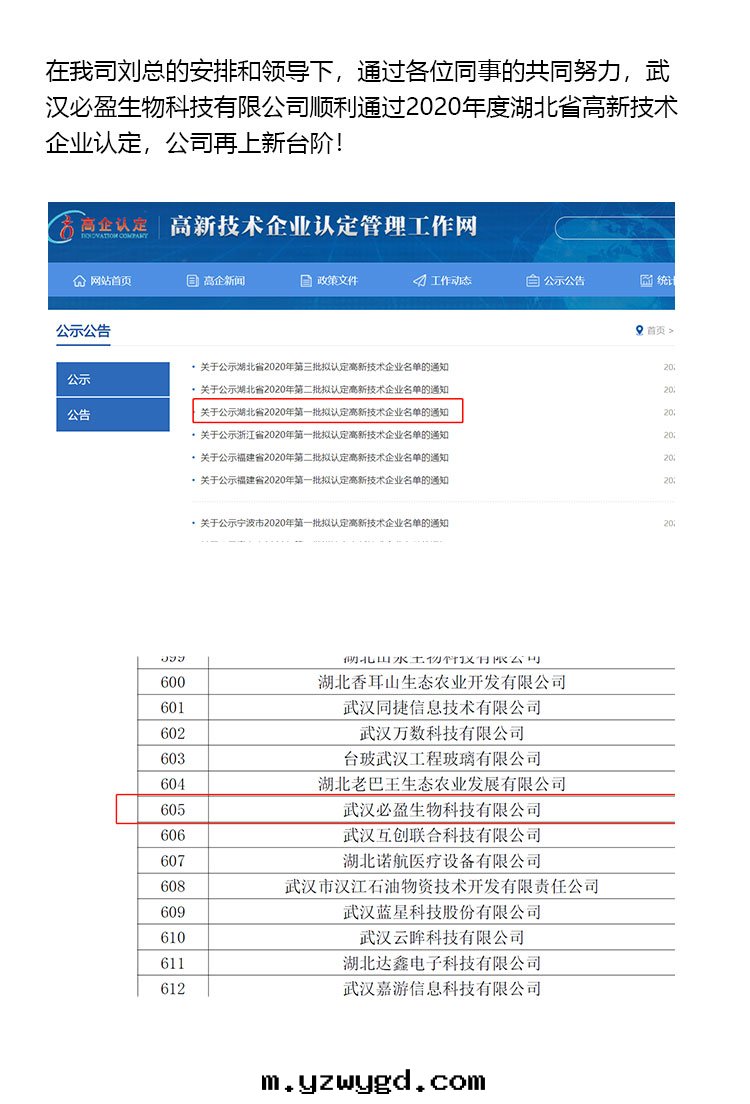The image size is (750, 1104).
Task: Click the search field in the site header
Action: (x=615, y=228)
